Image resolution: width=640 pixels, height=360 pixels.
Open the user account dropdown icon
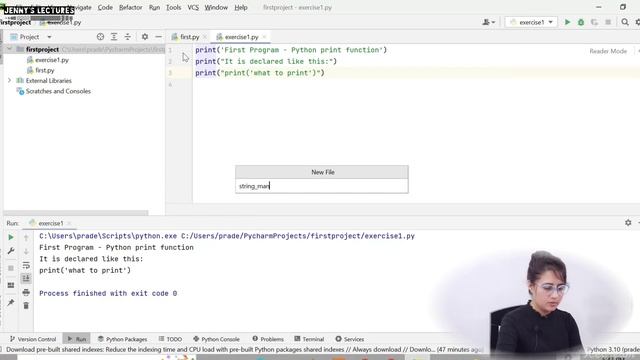(x=488, y=22)
